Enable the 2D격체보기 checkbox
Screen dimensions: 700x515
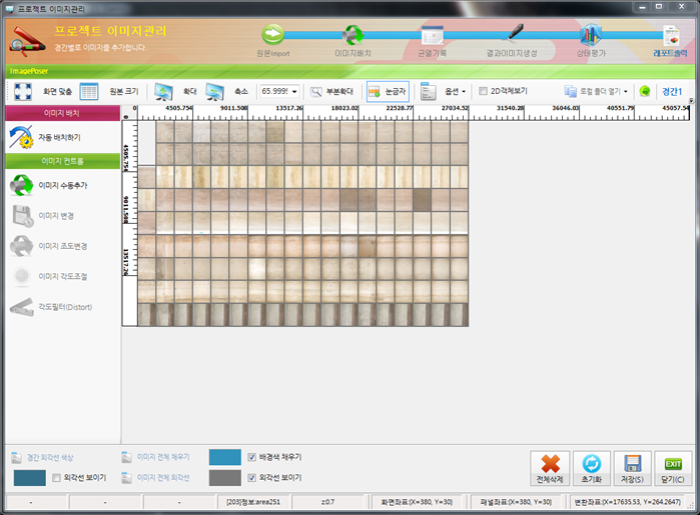point(483,91)
